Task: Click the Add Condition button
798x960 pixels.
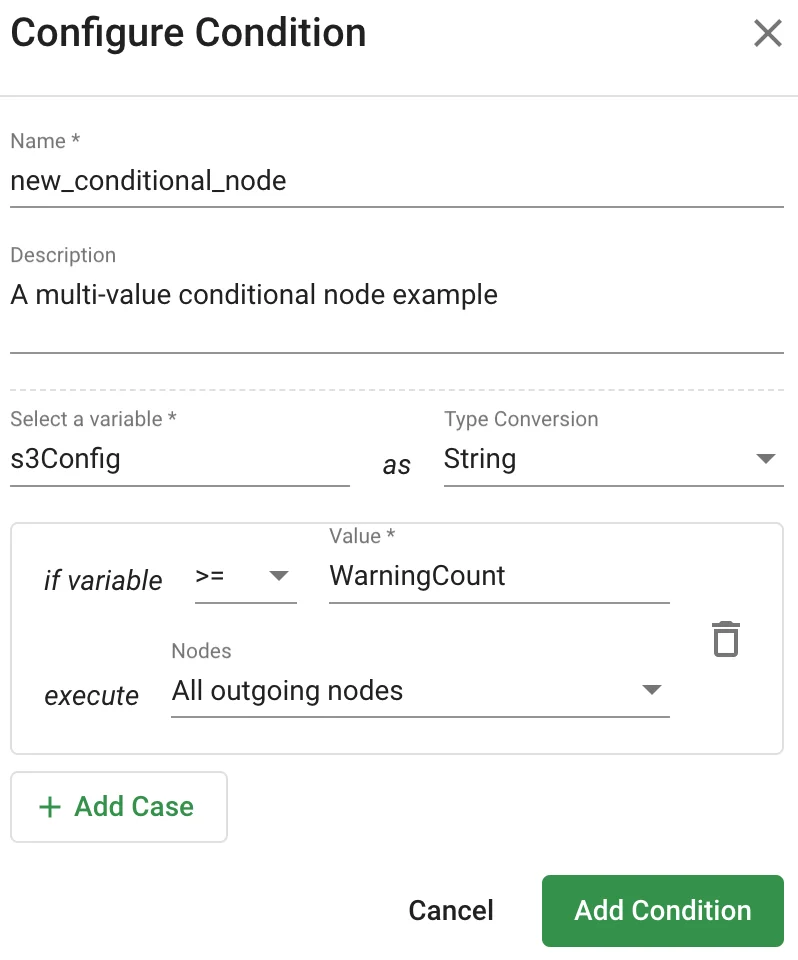Action: 662,910
